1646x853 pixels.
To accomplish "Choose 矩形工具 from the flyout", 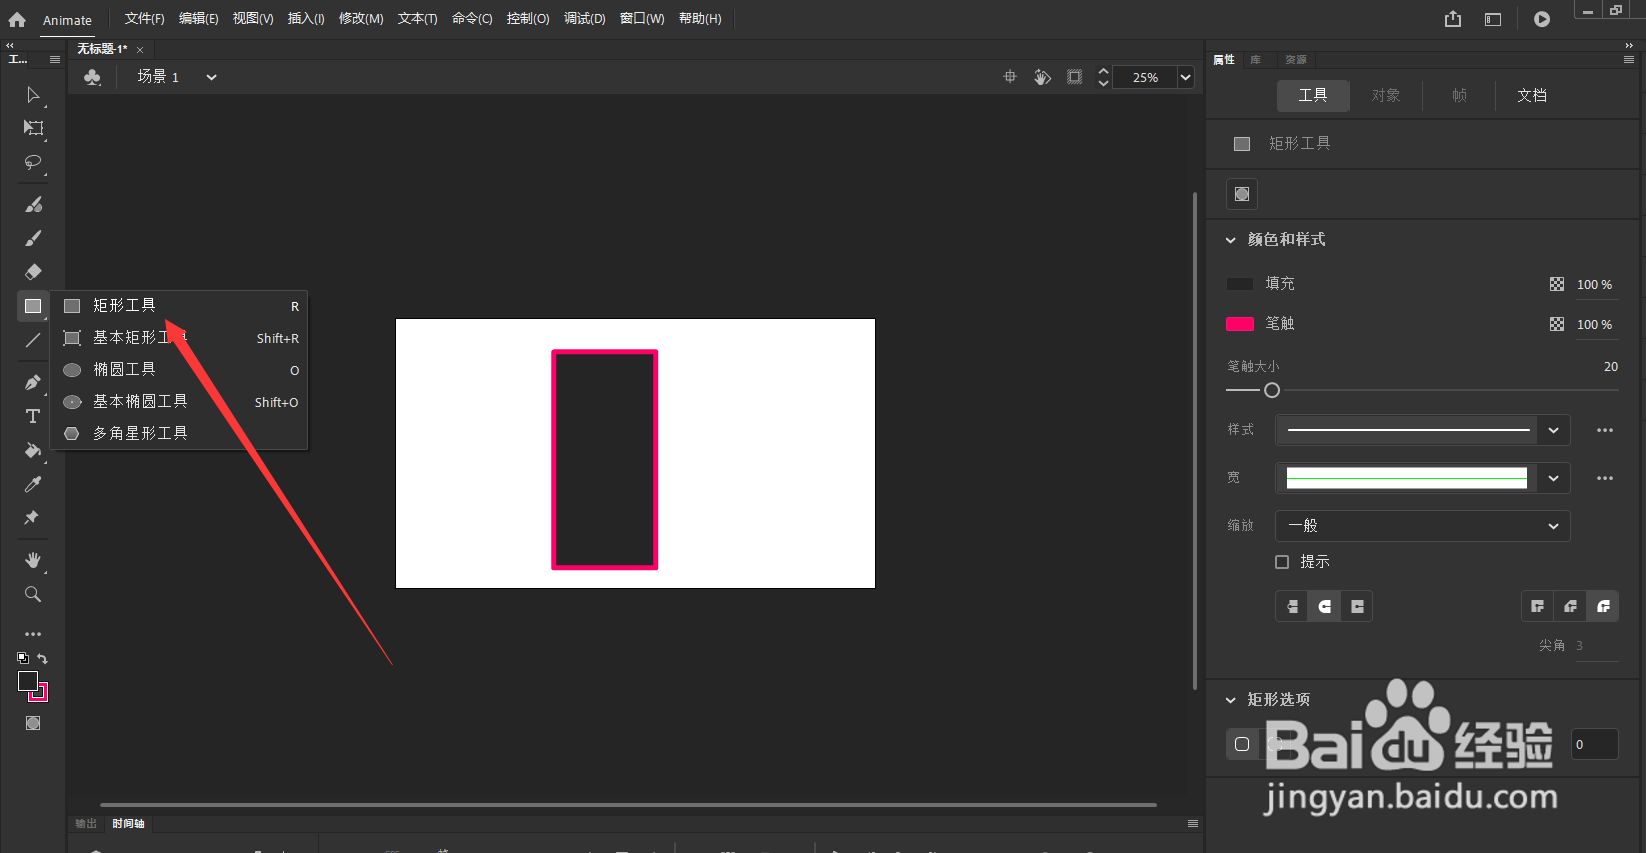I will [180, 306].
